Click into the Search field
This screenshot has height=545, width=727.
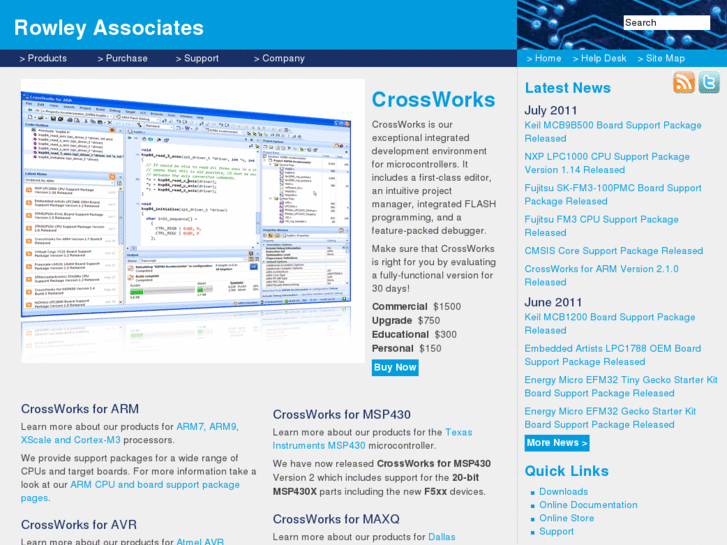pos(666,23)
